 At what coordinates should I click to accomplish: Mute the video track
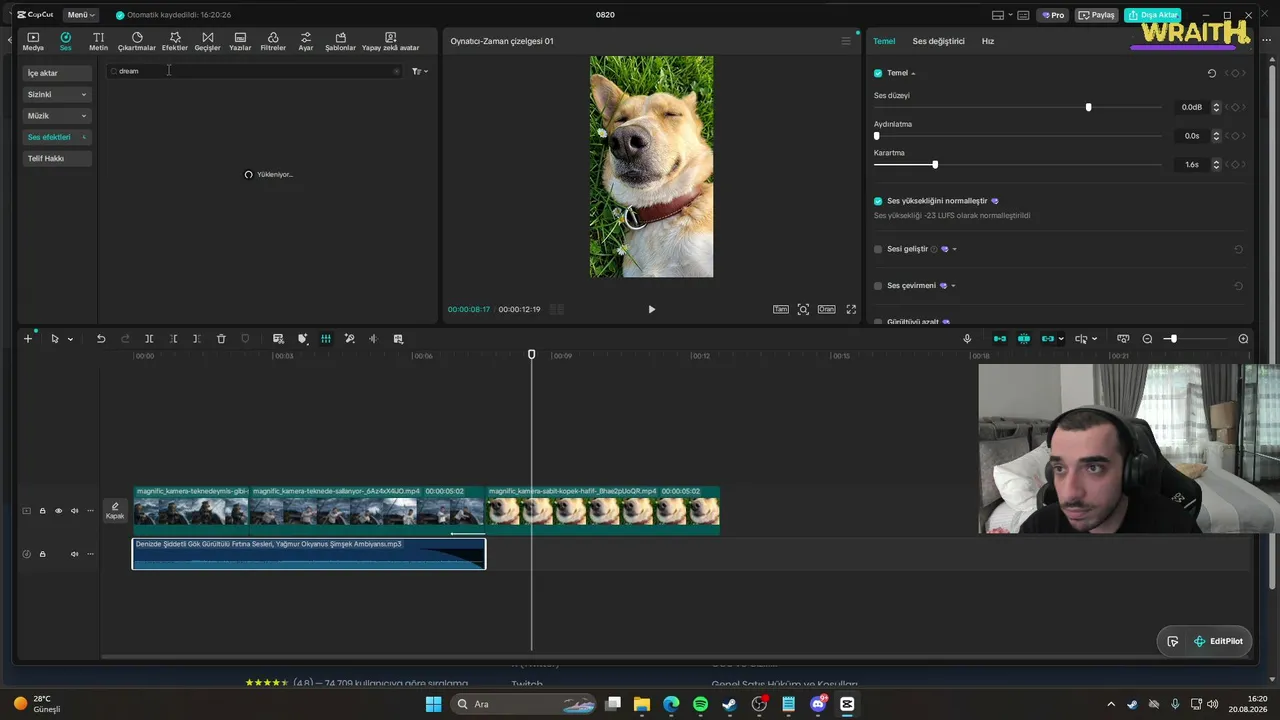[74, 511]
